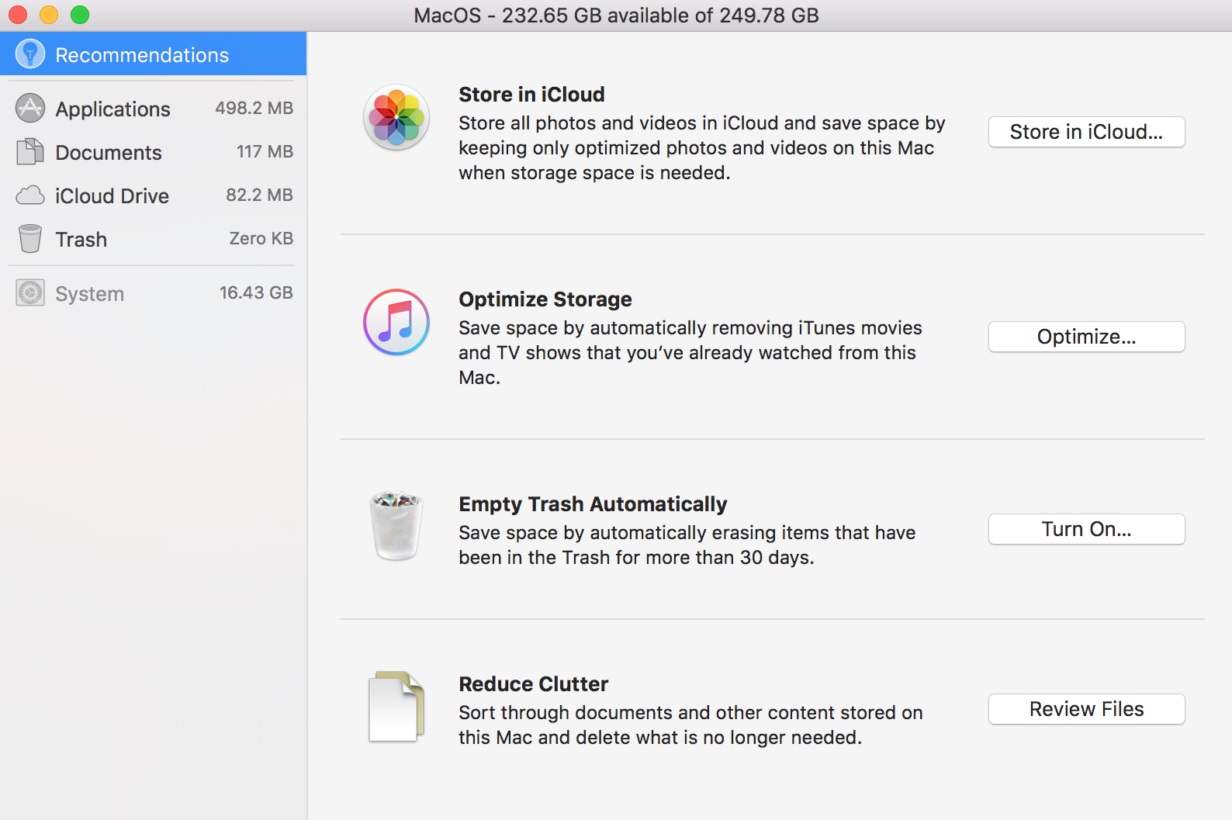Zoom the window with the green button
The image size is (1232, 820).
tap(80, 15)
